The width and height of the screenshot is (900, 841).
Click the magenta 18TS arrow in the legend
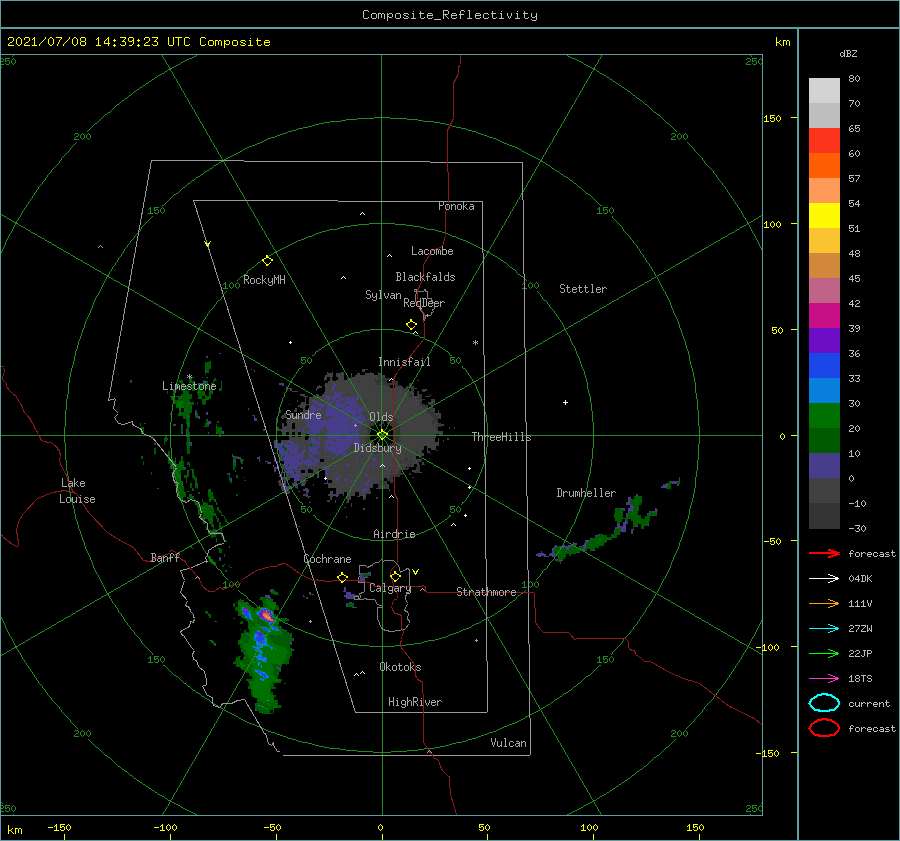pyautogui.click(x=824, y=679)
